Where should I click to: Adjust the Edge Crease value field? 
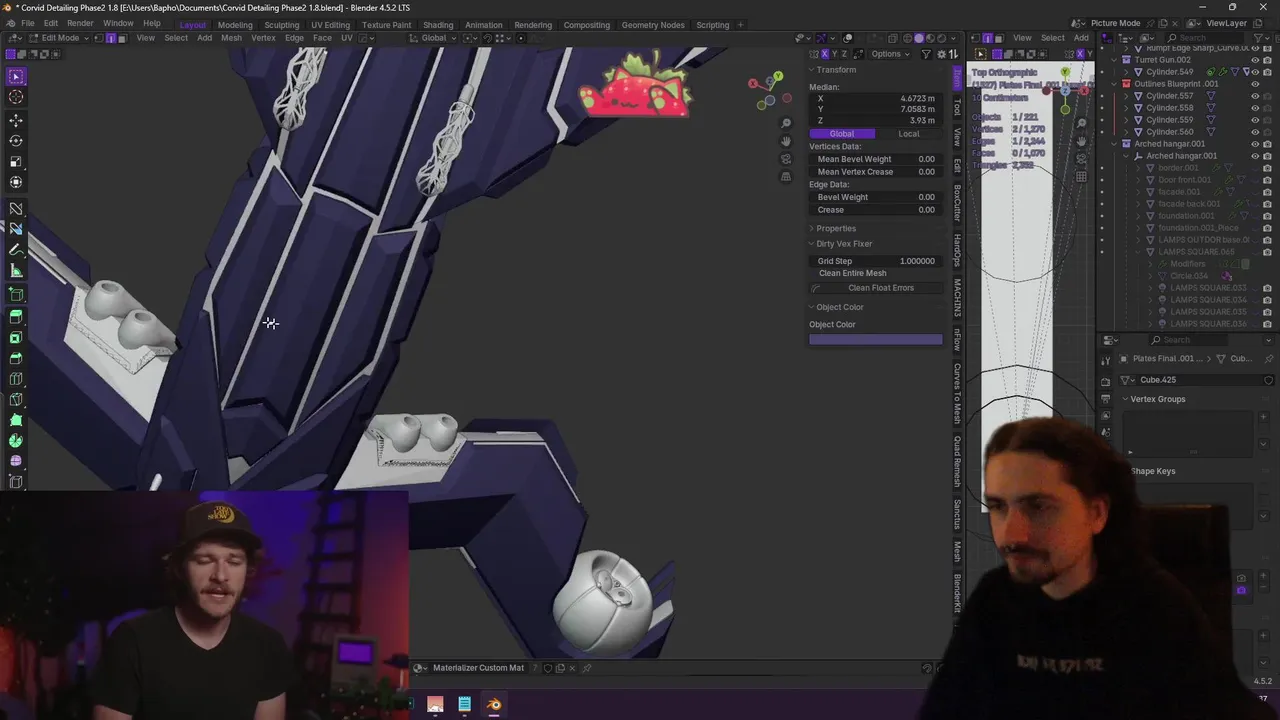pos(876,210)
